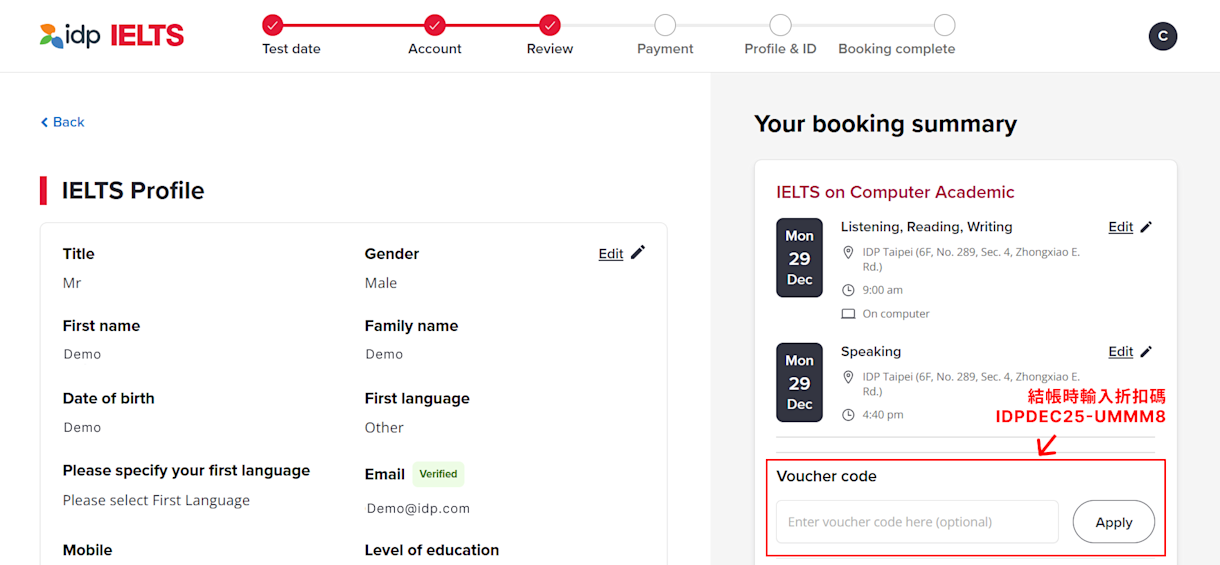Go to the Review step label
The height and width of the screenshot is (565, 1220).
click(x=550, y=49)
